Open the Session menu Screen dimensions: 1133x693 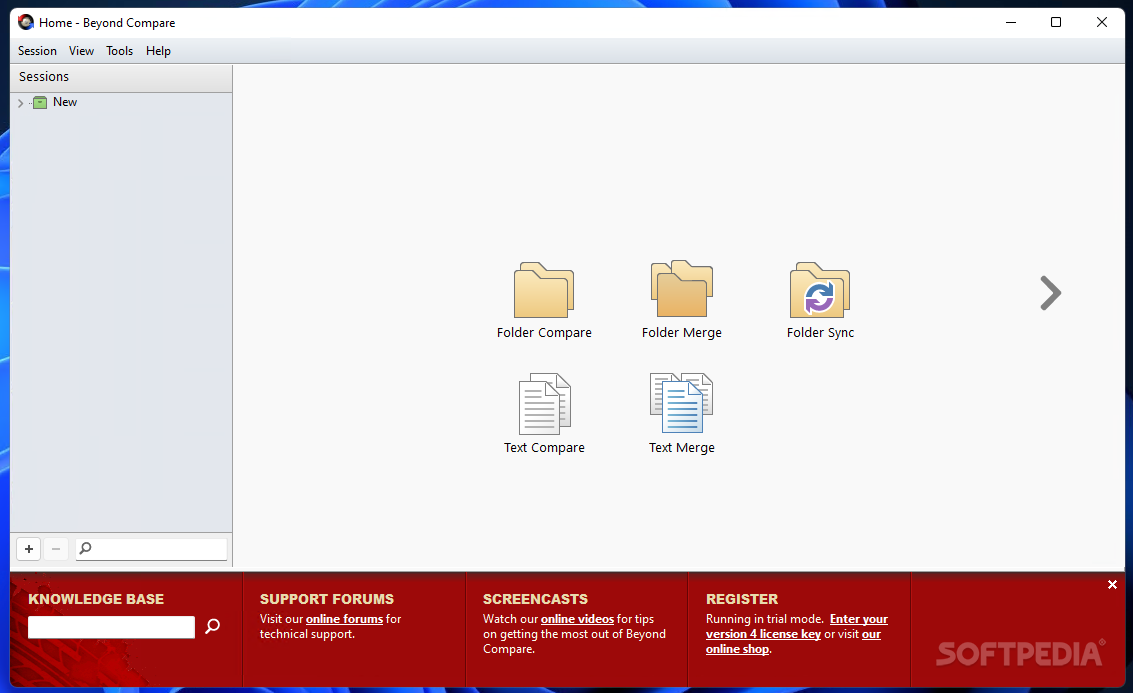point(37,51)
